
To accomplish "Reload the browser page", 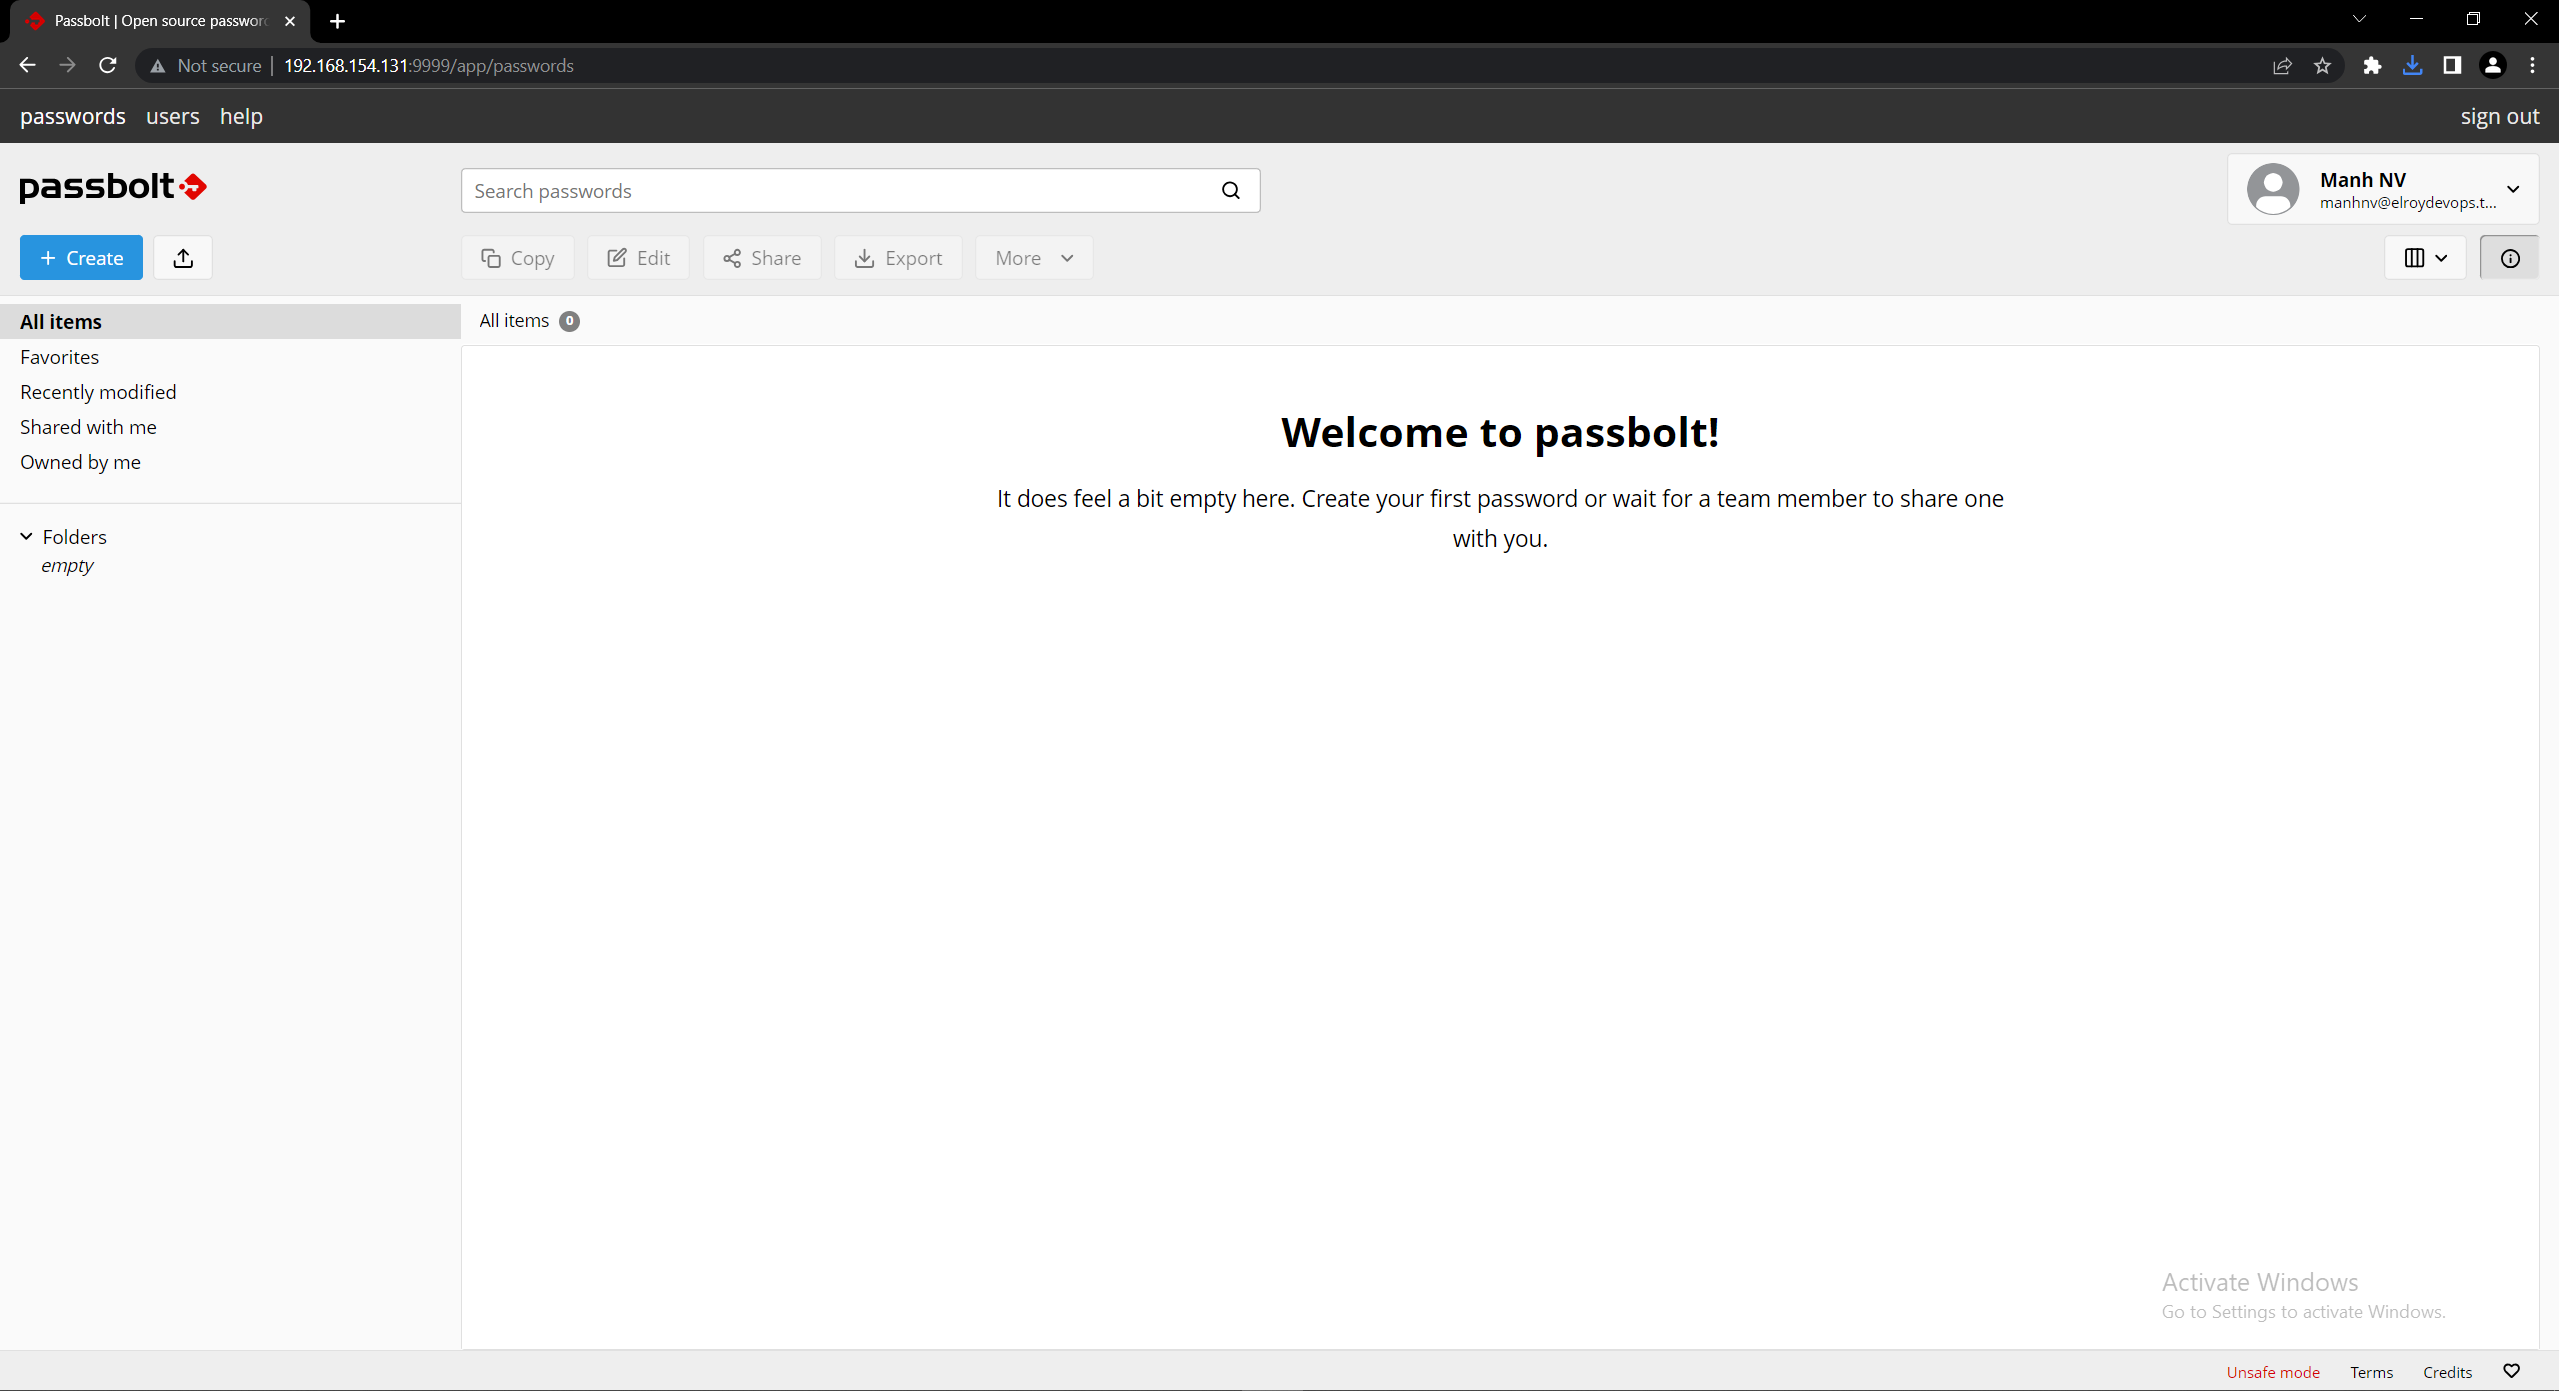I will [x=108, y=65].
